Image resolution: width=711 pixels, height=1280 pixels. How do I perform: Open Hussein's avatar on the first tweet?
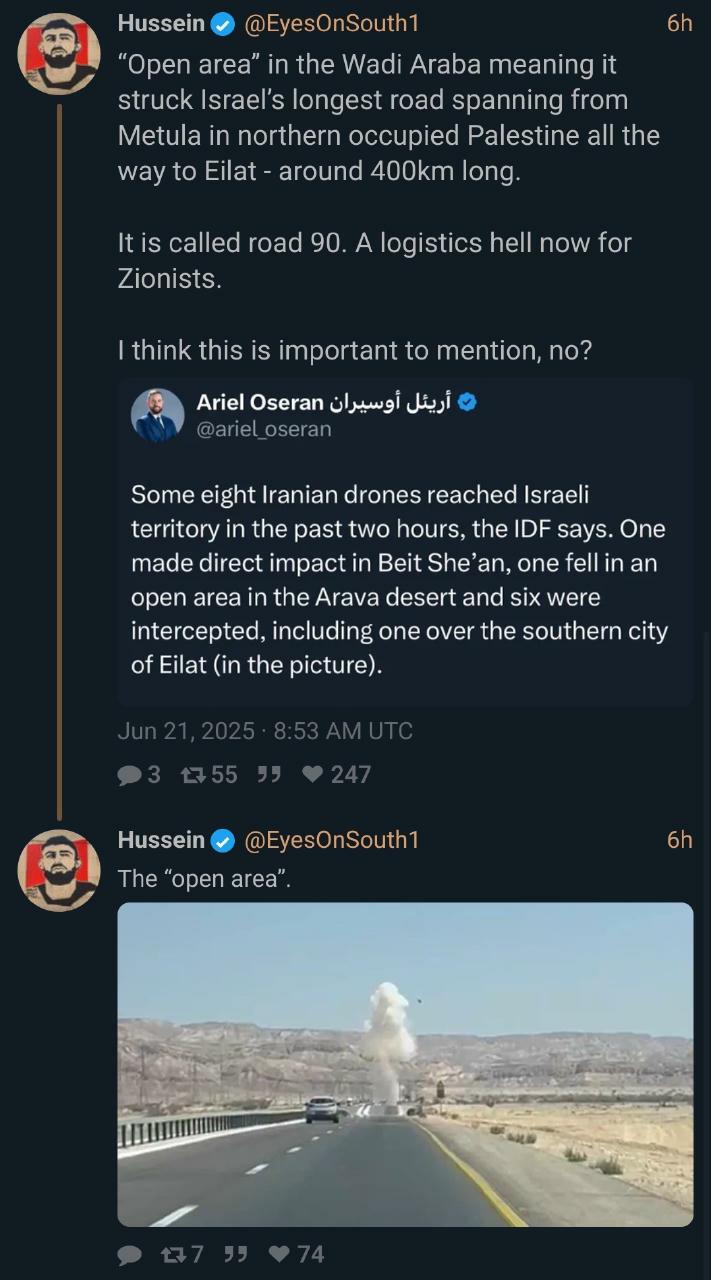(x=59, y=54)
